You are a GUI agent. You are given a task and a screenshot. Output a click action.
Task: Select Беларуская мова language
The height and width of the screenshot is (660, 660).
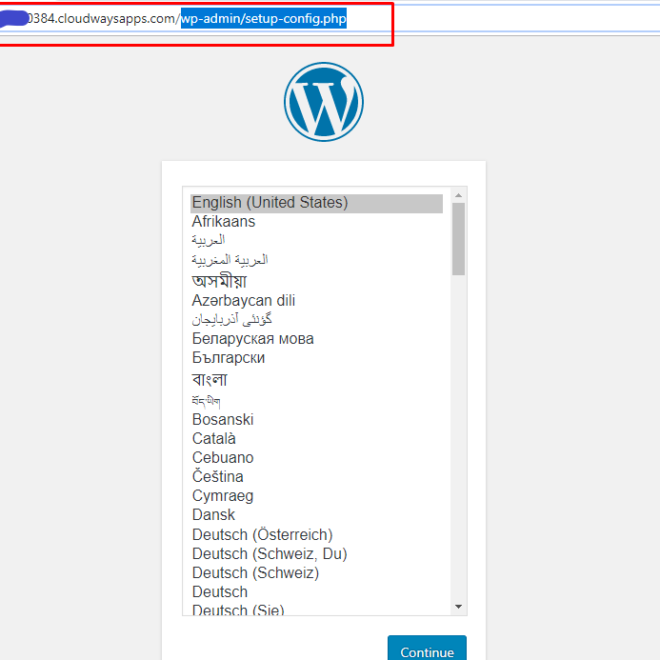click(317, 339)
